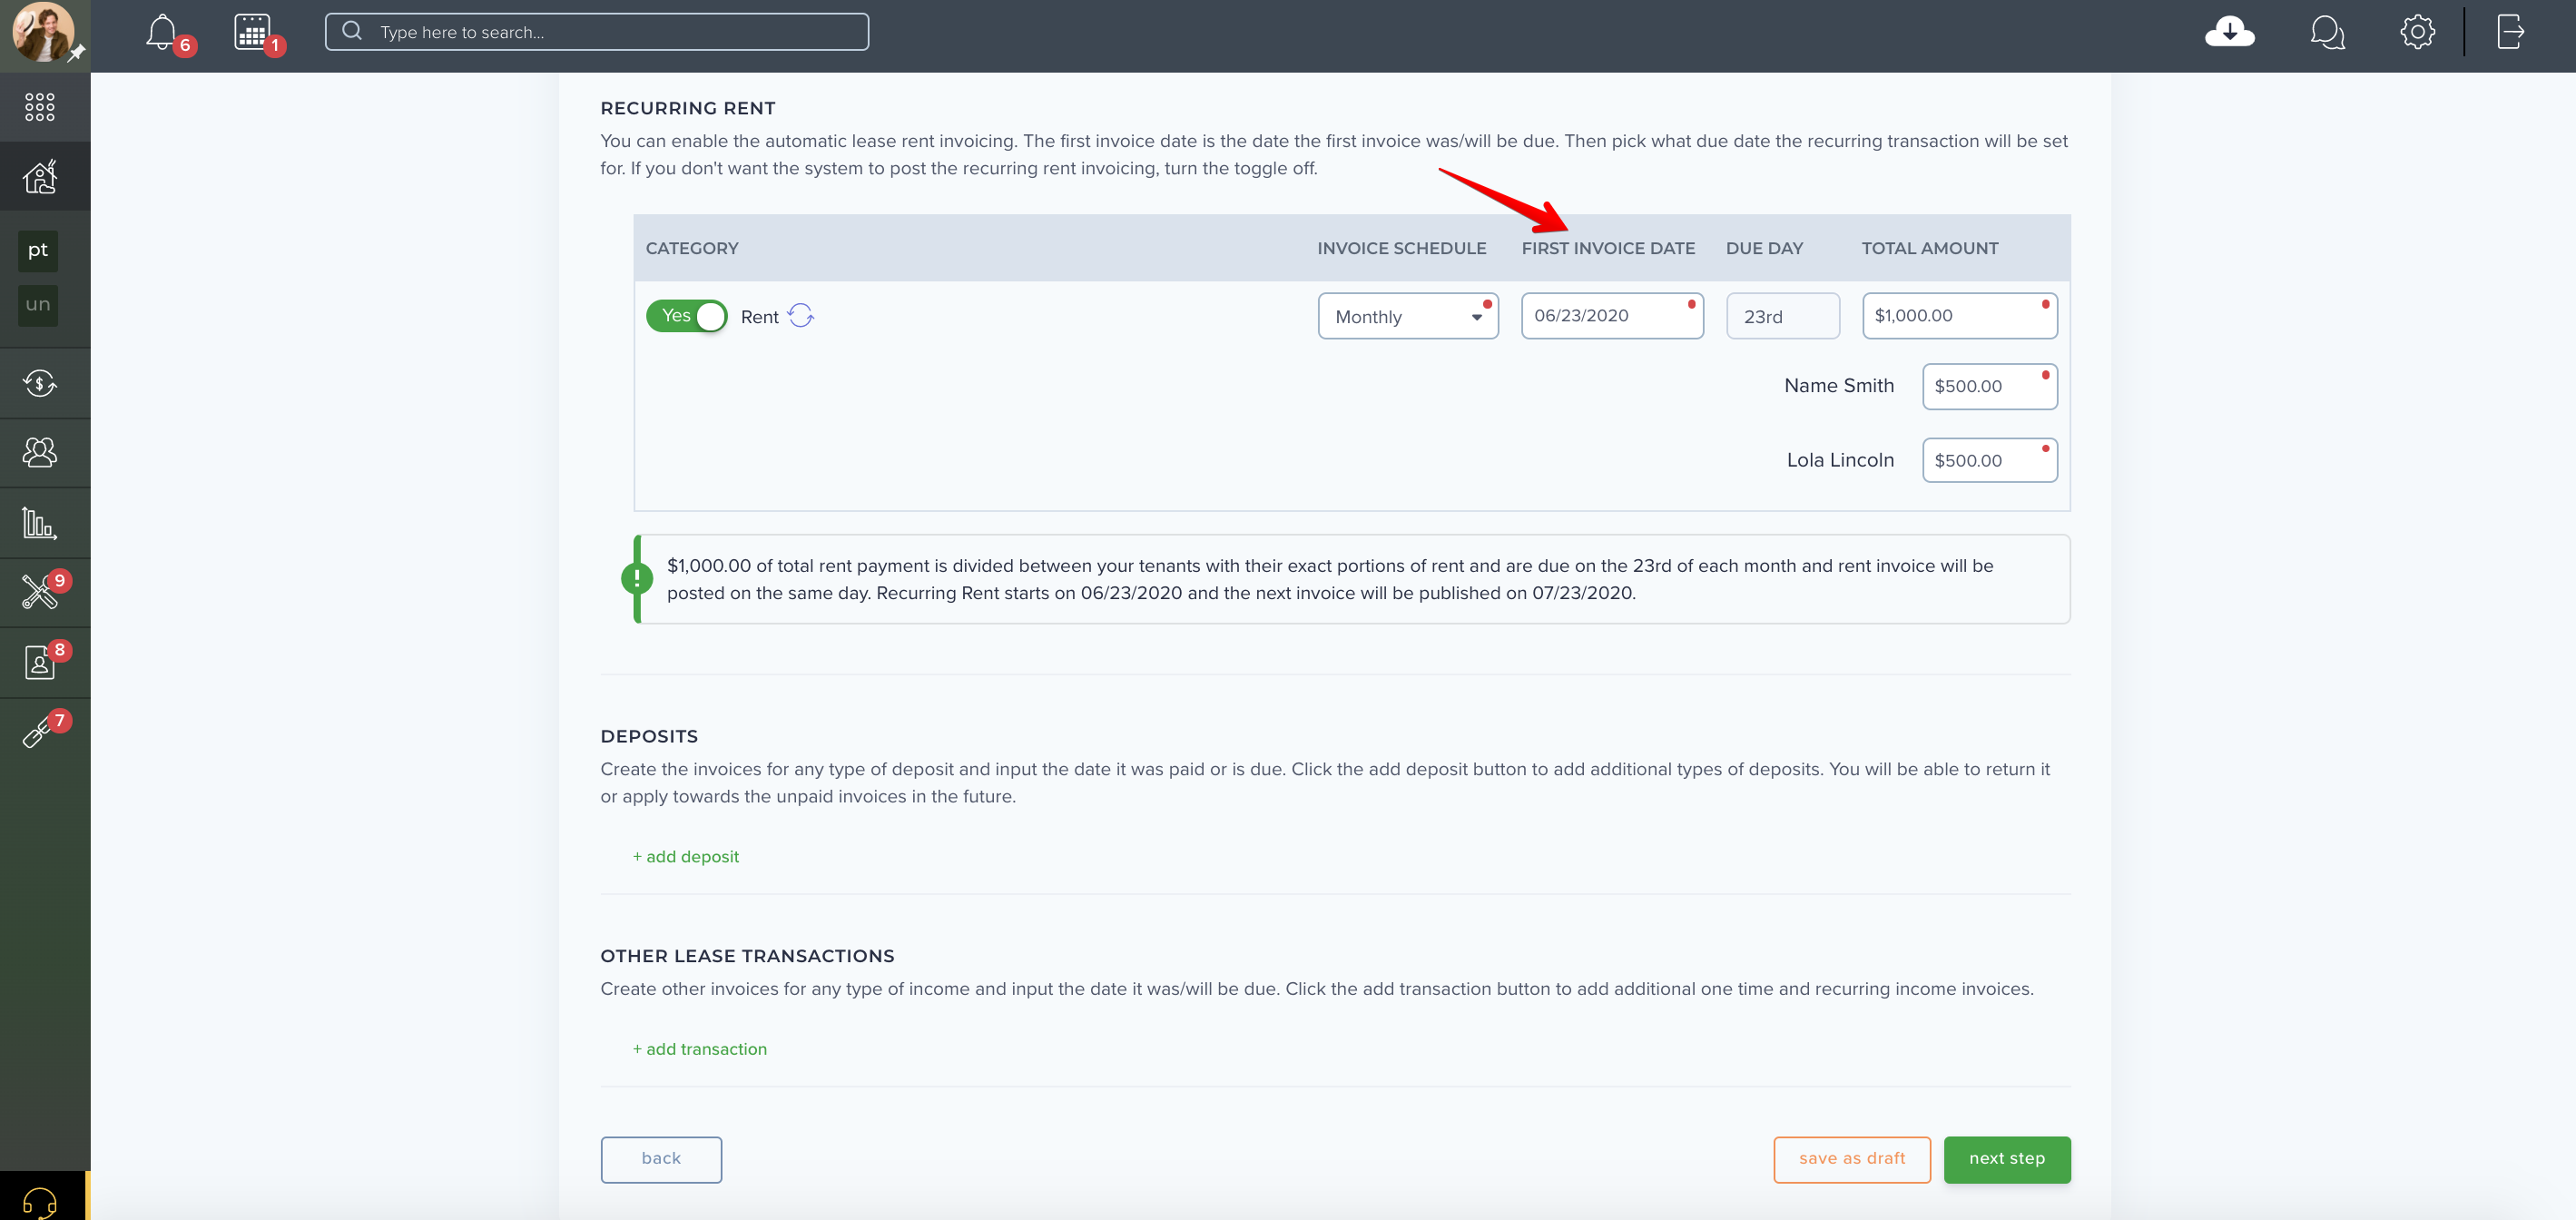
Task: Open the contacts icon with badge 8
Action: tap(40, 663)
